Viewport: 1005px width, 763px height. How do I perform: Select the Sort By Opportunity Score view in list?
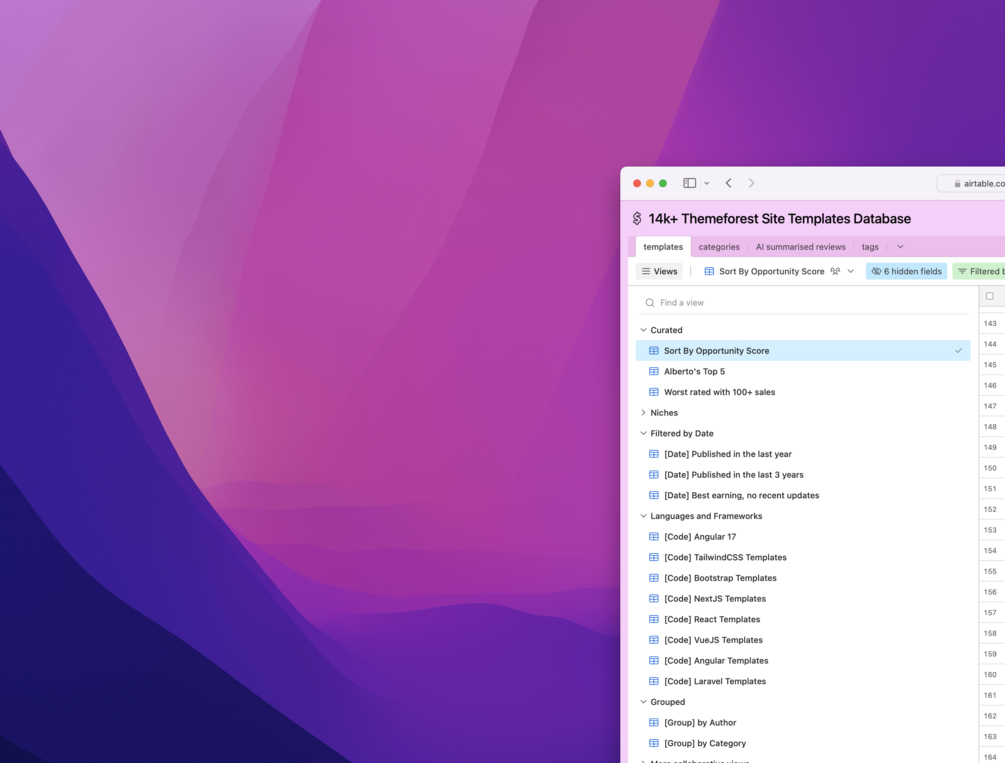coord(803,351)
